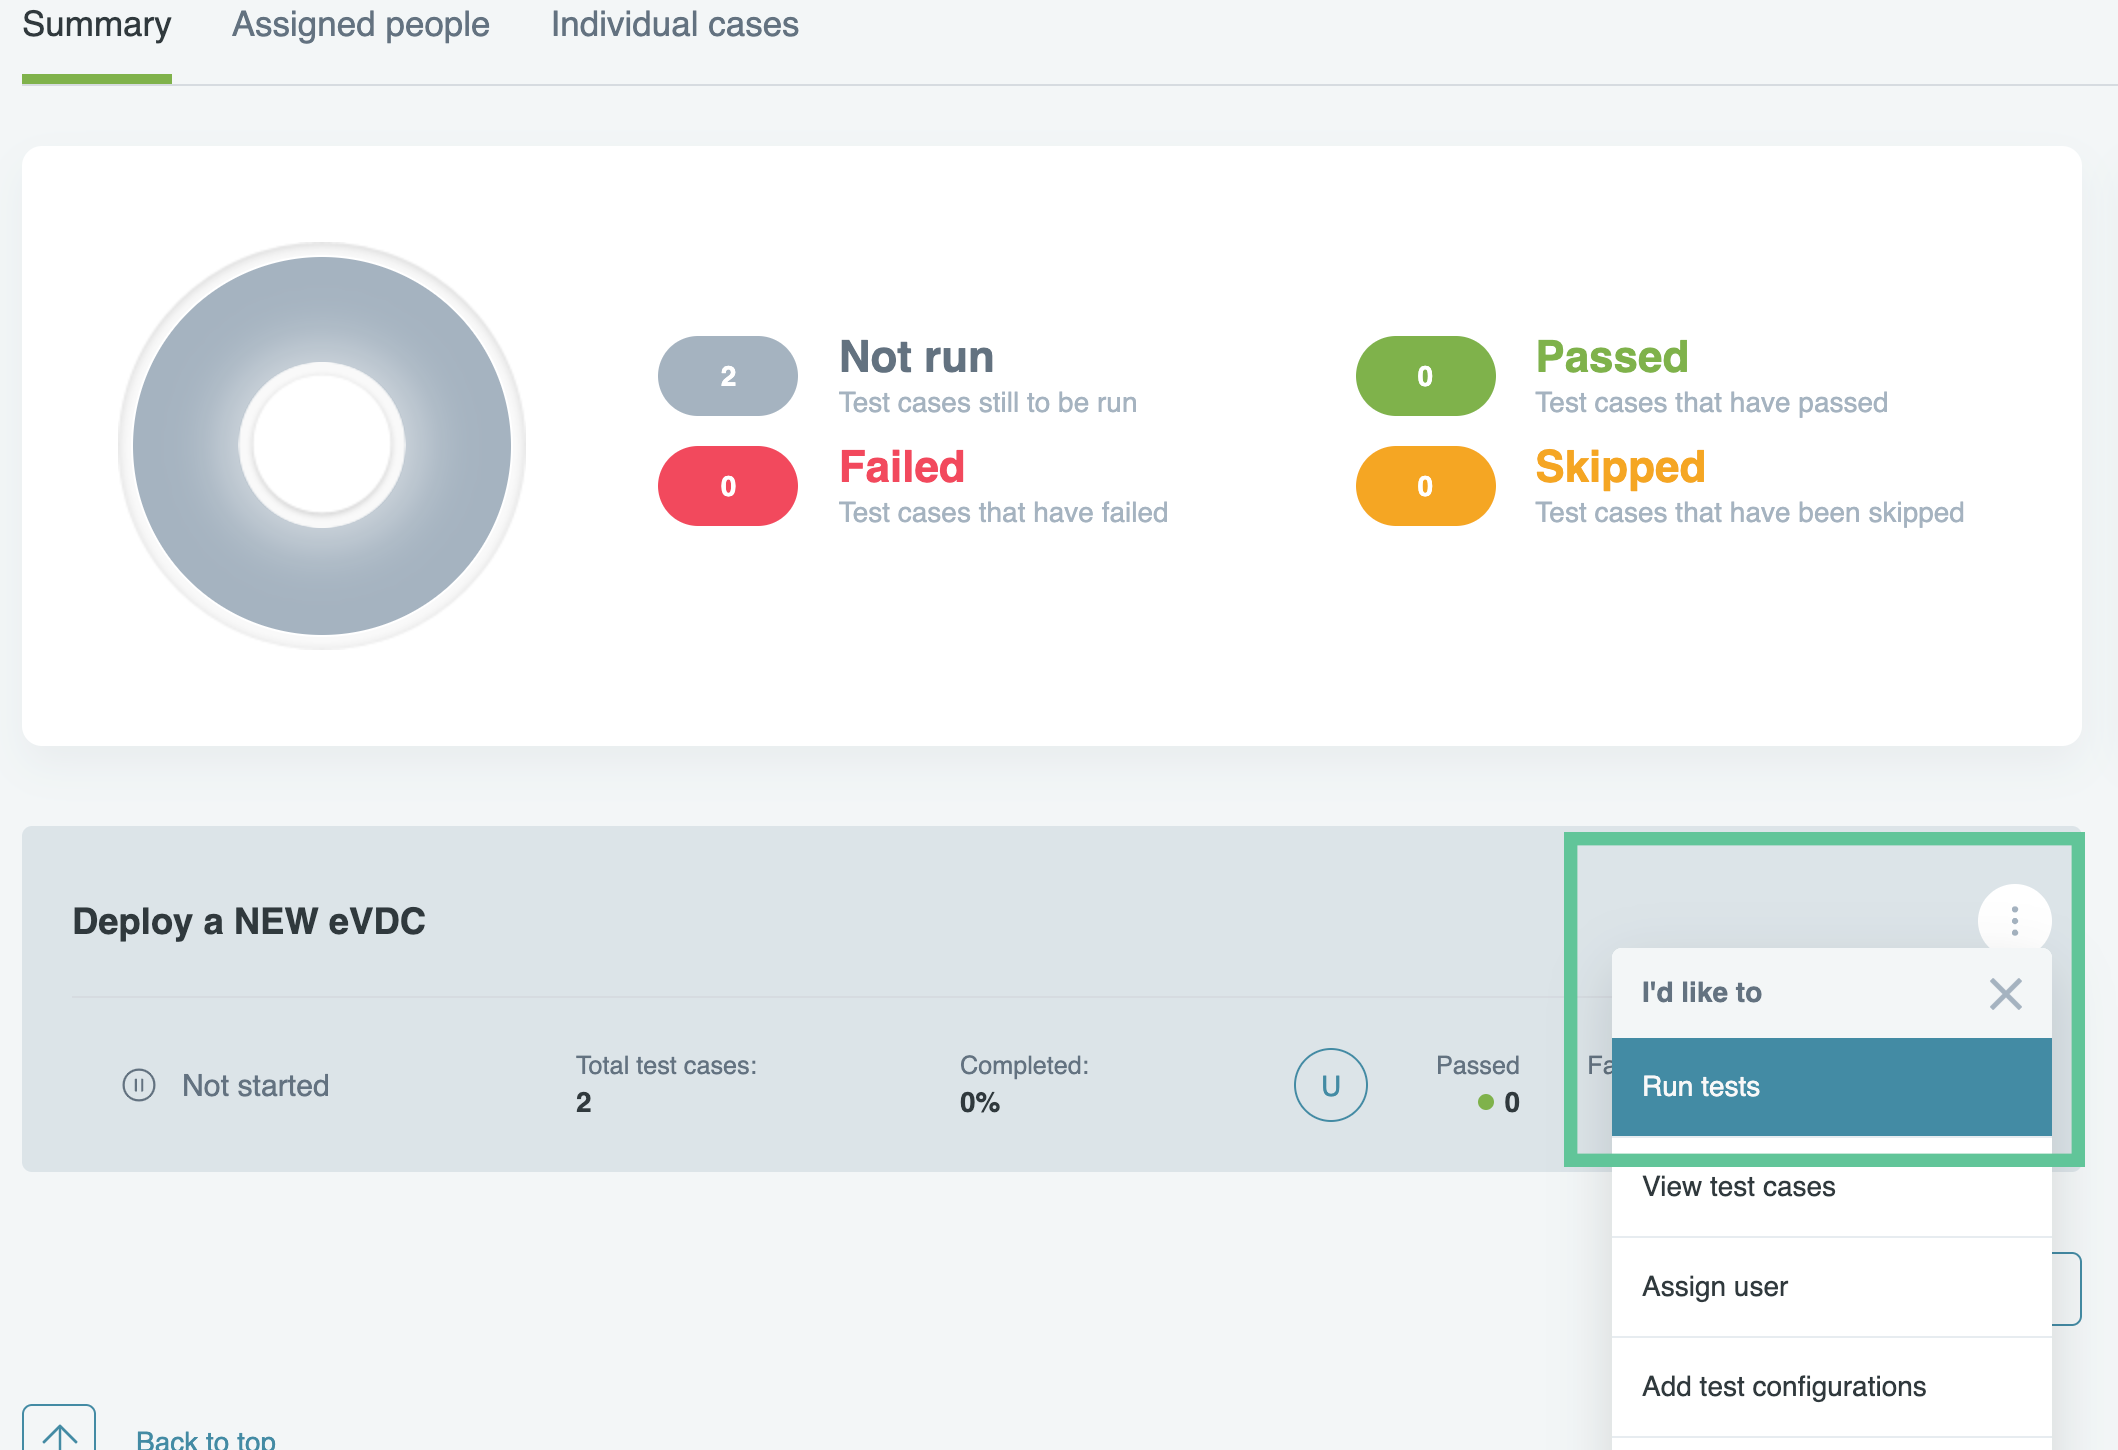This screenshot has height=1450, width=2118.
Task: Close the I'd like to popup
Action: (x=2005, y=993)
